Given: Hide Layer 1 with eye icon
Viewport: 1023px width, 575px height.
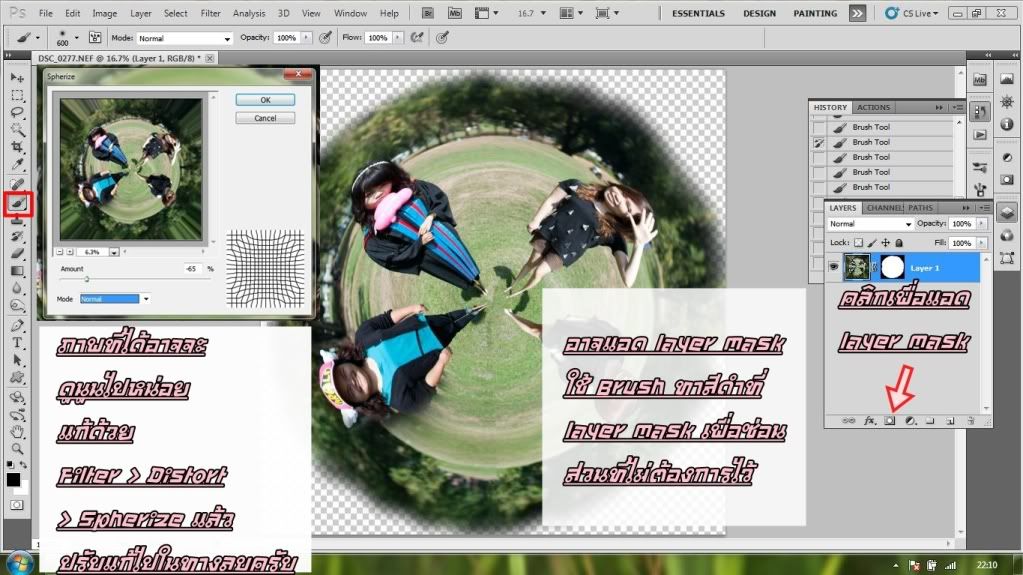Looking at the screenshot, I should point(833,267).
